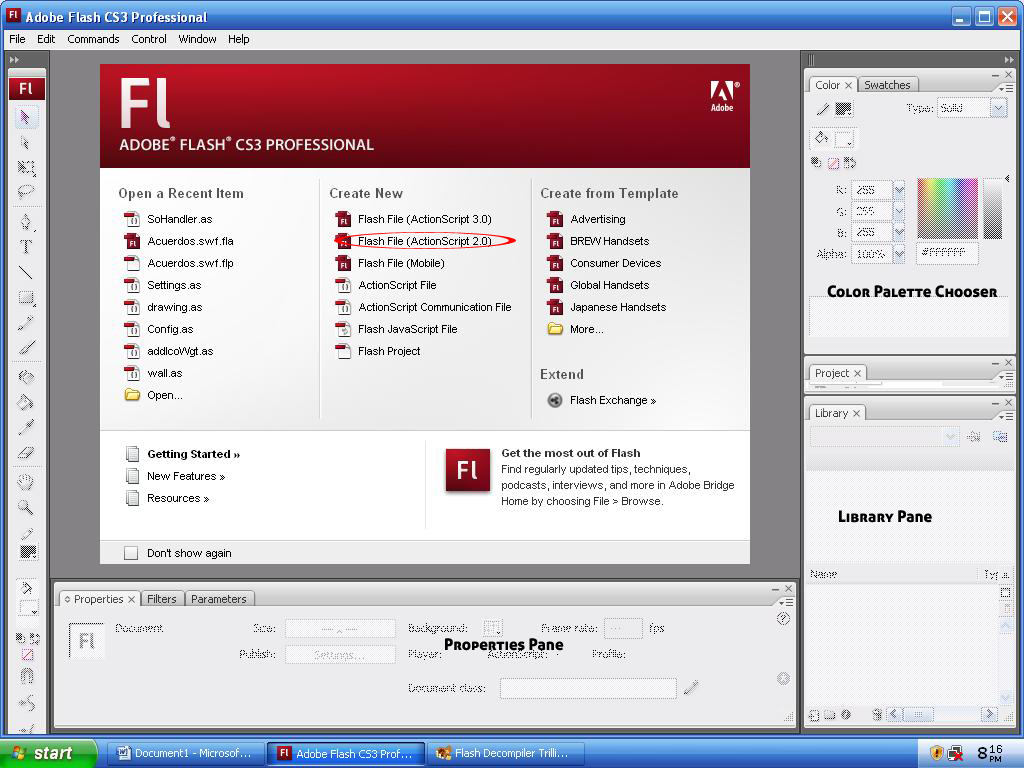The image size is (1024, 768).
Task: Select the Pencil tool
Action: (x=26, y=323)
